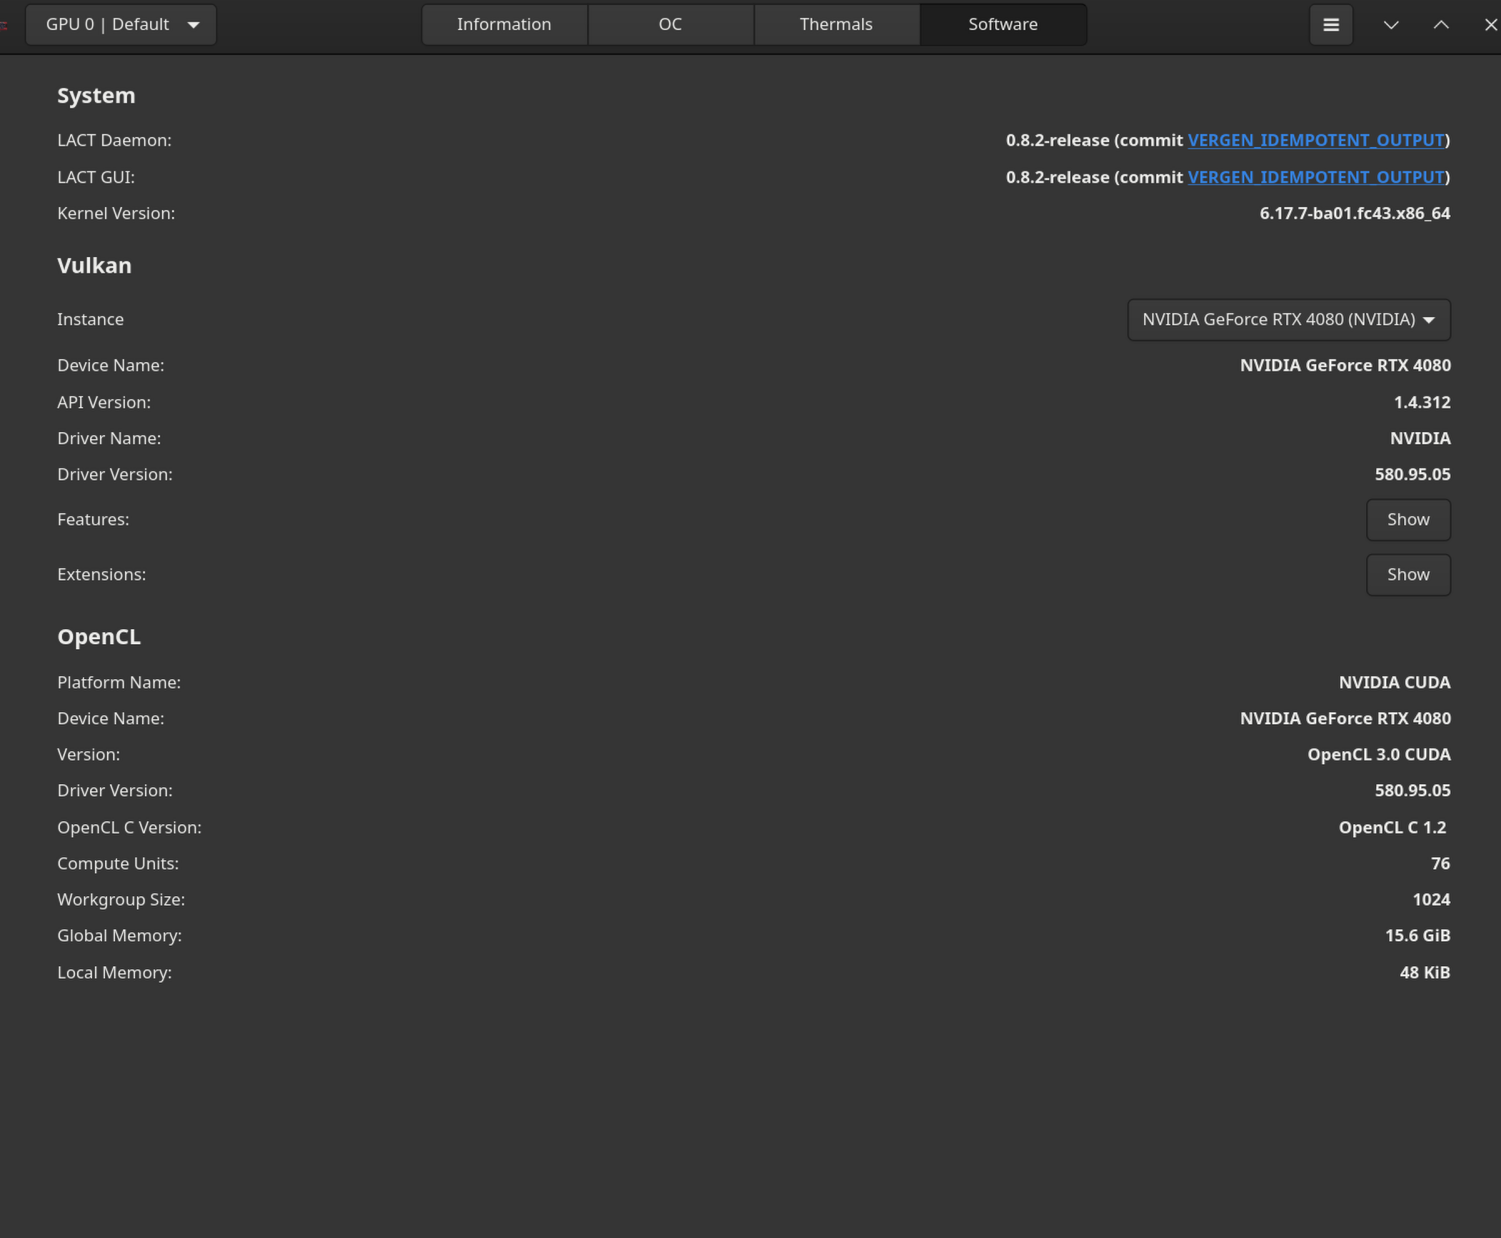Click the LACT Daemon label
This screenshot has width=1501, height=1238.
[114, 140]
